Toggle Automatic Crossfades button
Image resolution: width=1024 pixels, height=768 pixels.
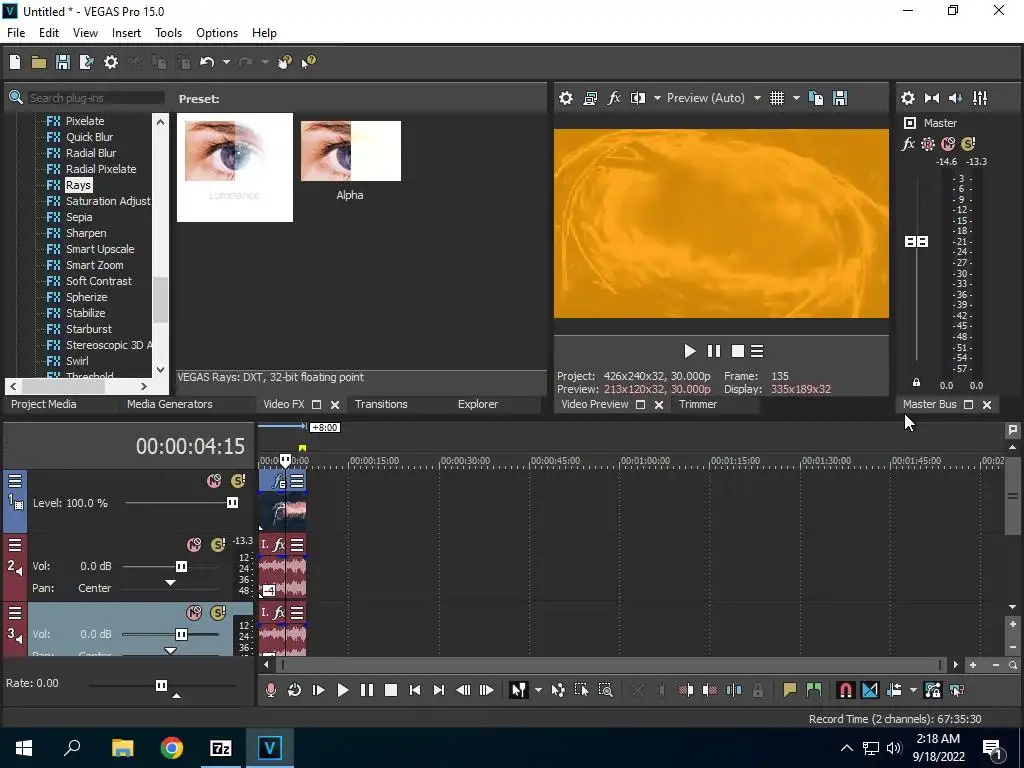pos(870,690)
